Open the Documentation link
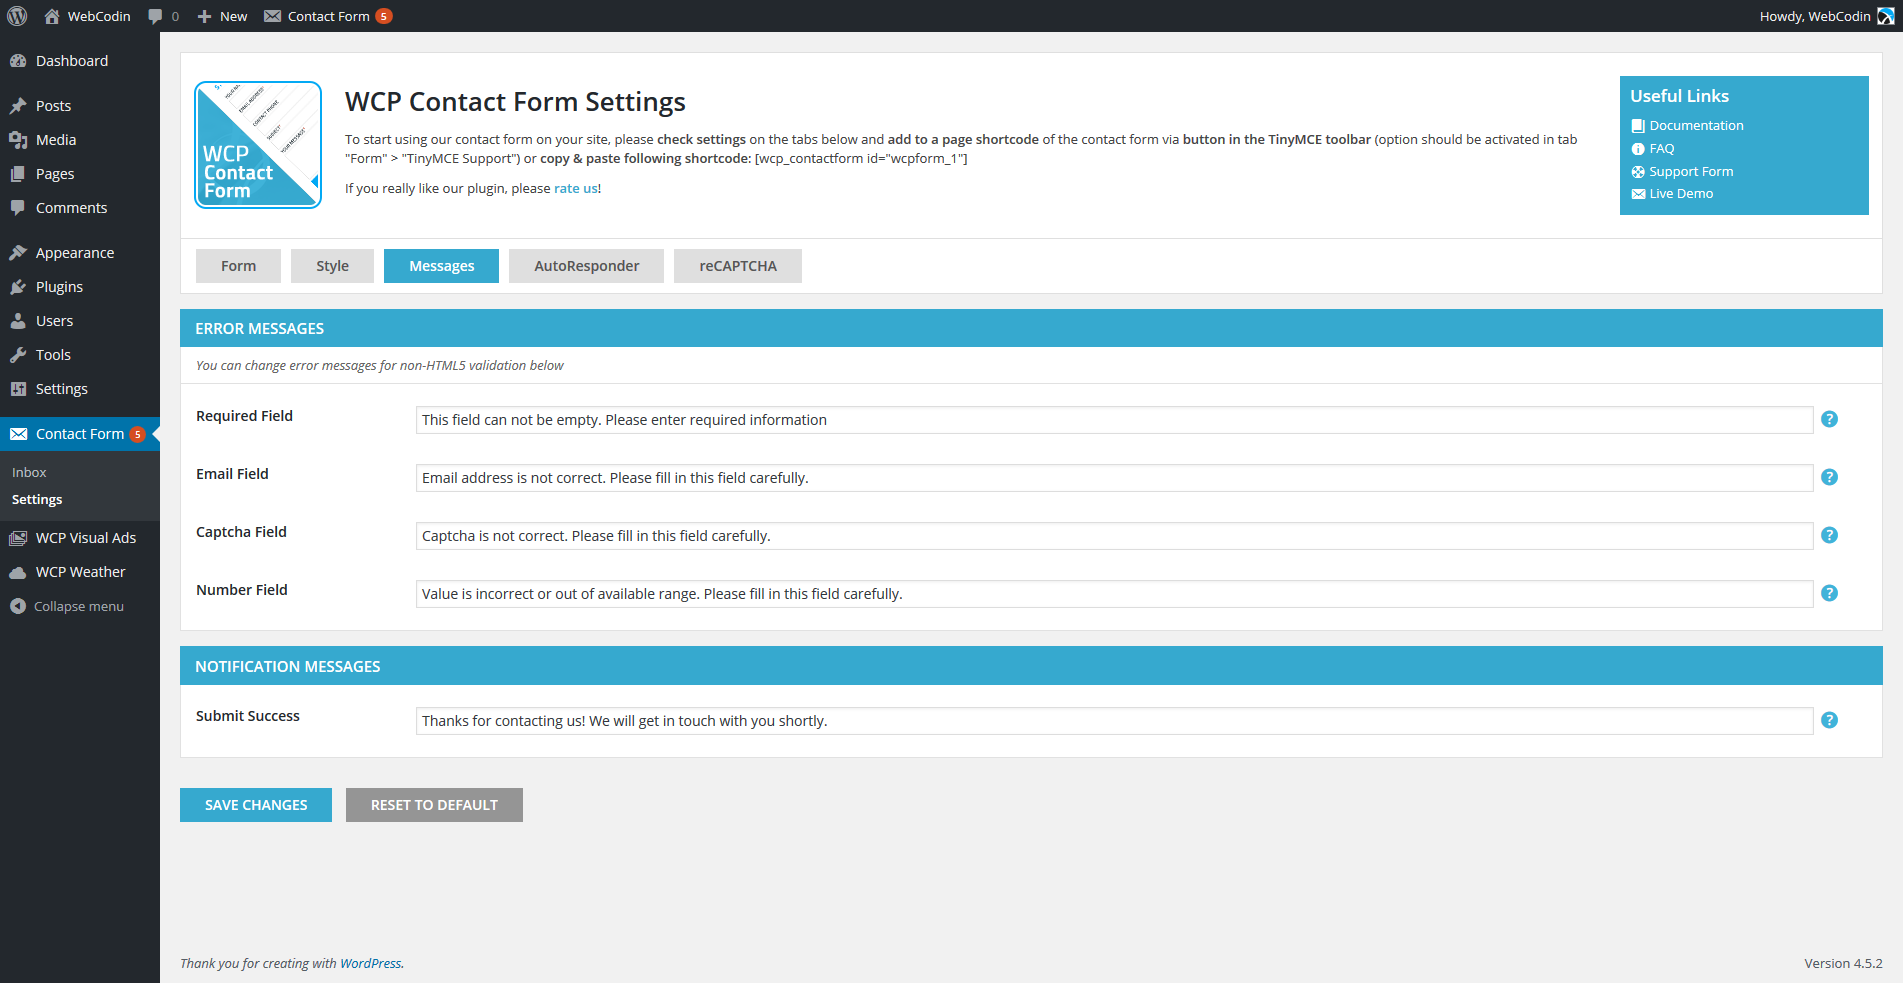The width and height of the screenshot is (1903, 983). pyautogui.click(x=1696, y=125)
